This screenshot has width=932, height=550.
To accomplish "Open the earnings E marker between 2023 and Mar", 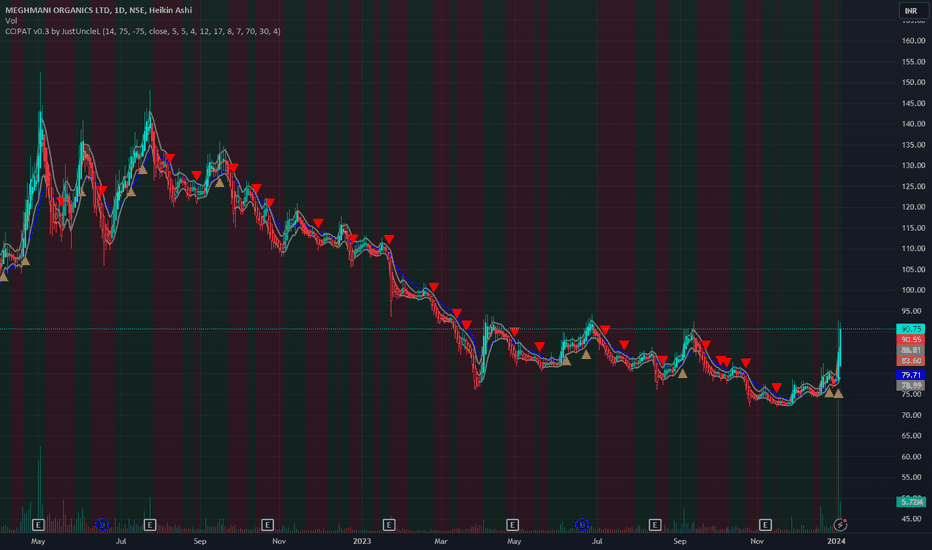I will (389, 524).
